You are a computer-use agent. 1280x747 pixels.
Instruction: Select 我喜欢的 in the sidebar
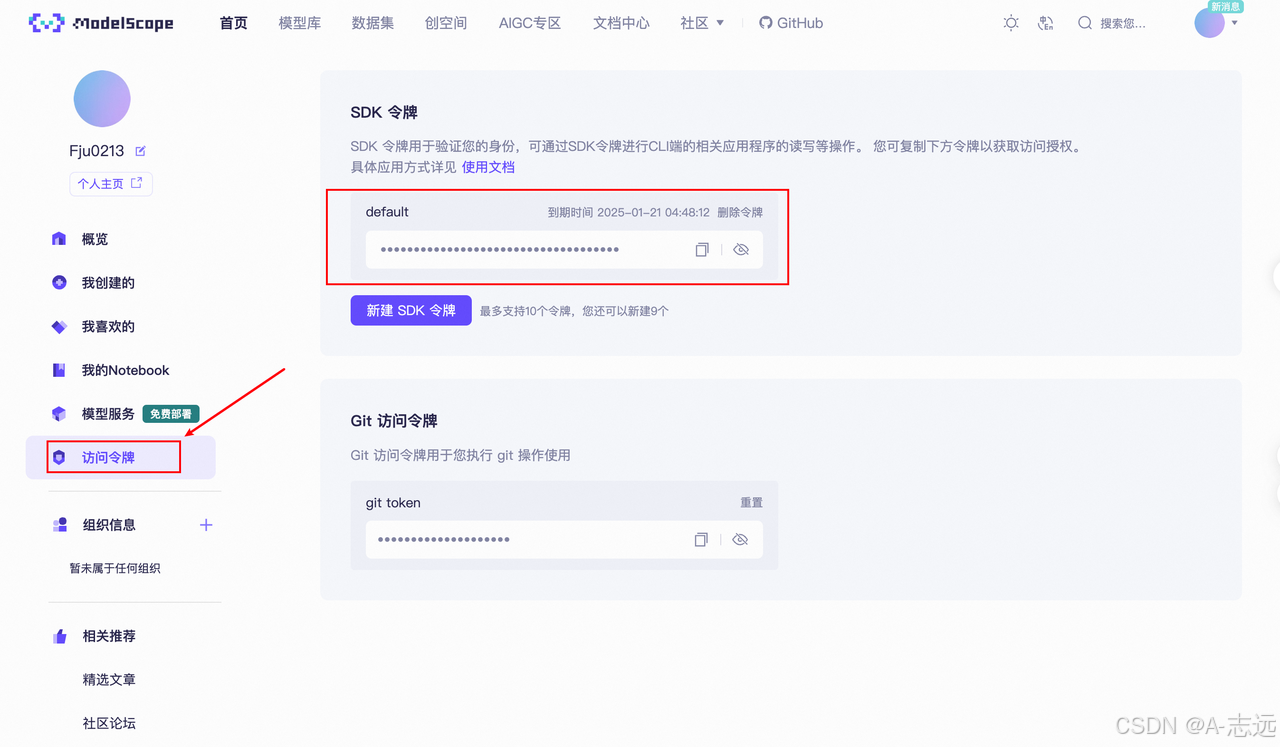[x=108, y=327]
